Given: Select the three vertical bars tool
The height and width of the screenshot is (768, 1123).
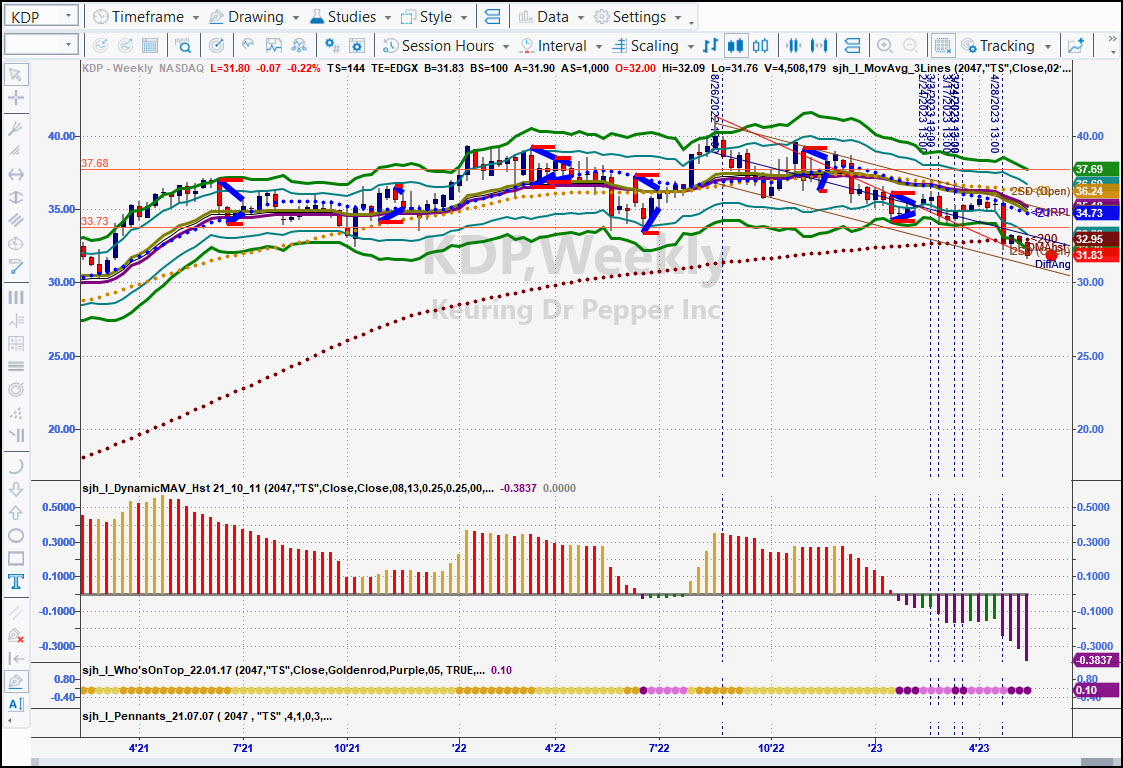Looking at the screenshot, I should (16, 297).
